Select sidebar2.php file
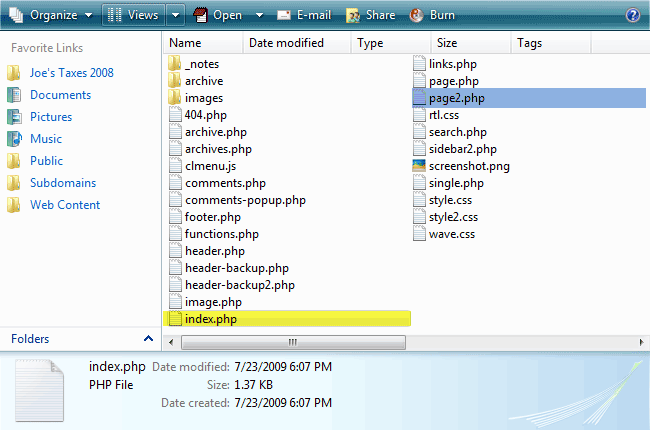Image resolution: width=650 pixels, height=430 pixels. (x=455, y=149)
